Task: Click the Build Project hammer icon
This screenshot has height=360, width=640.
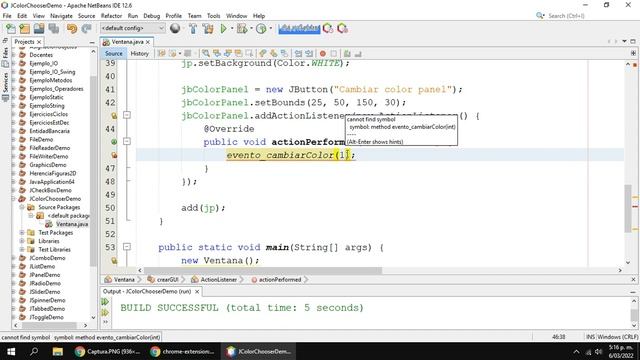Action: pos(193,29)
